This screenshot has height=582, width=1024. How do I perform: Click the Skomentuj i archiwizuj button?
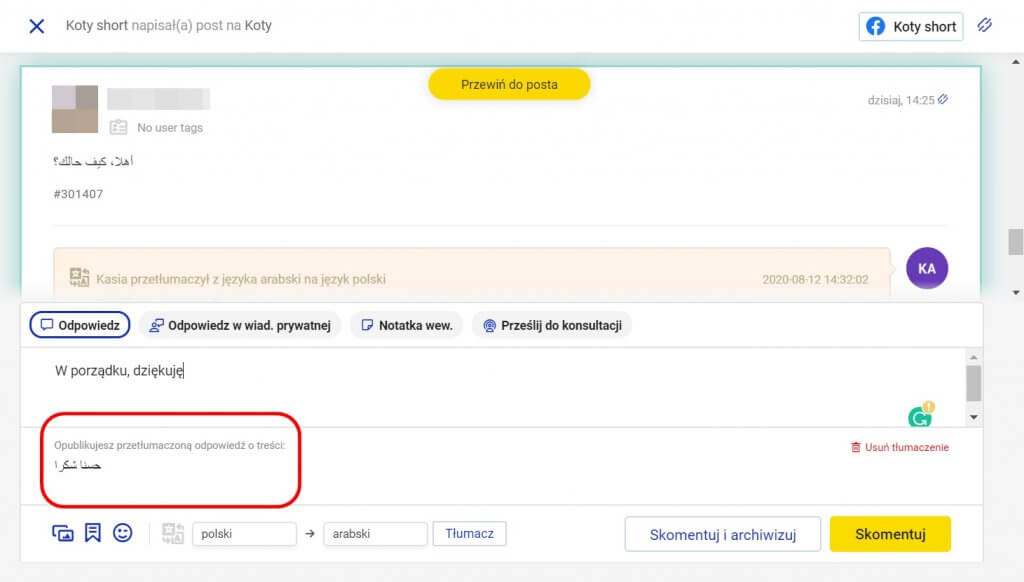(x=723, y=534)
